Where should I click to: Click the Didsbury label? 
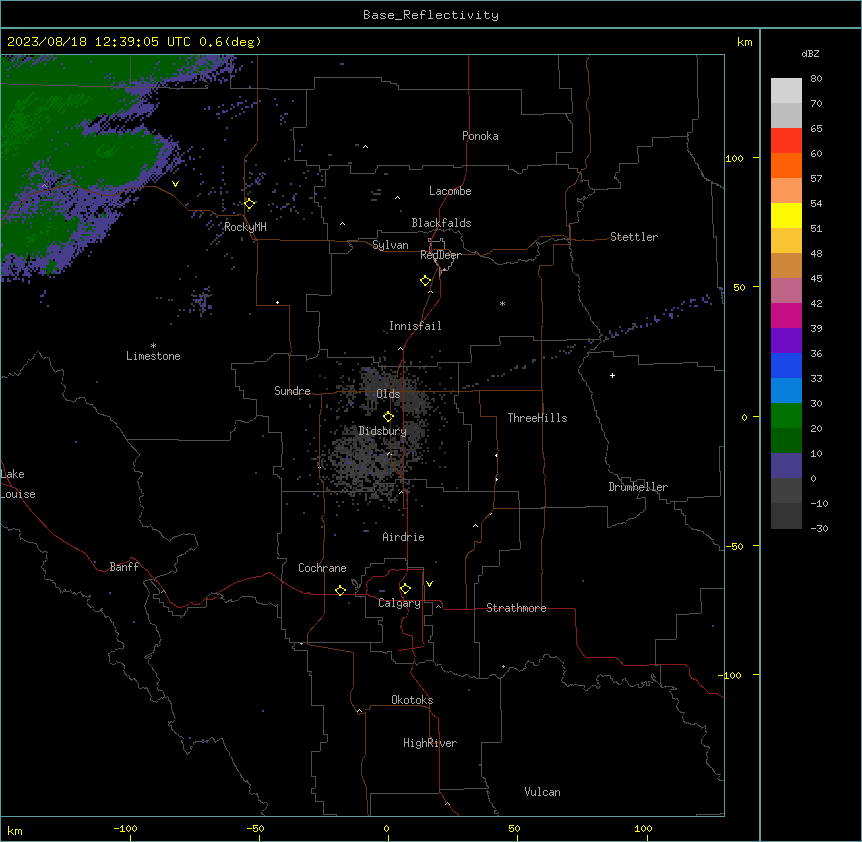pyautogui.click(x=383, y=431)
